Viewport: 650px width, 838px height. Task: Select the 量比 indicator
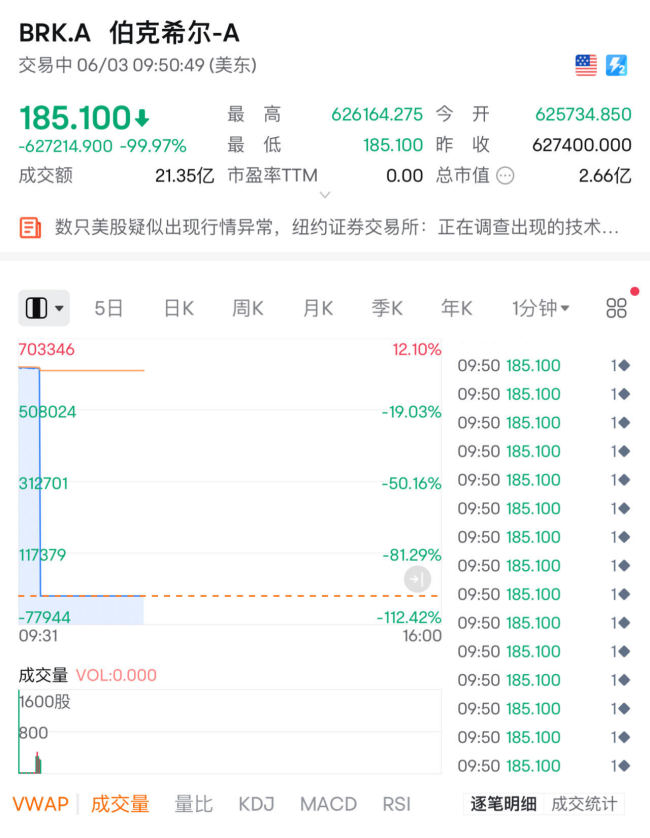194,804
